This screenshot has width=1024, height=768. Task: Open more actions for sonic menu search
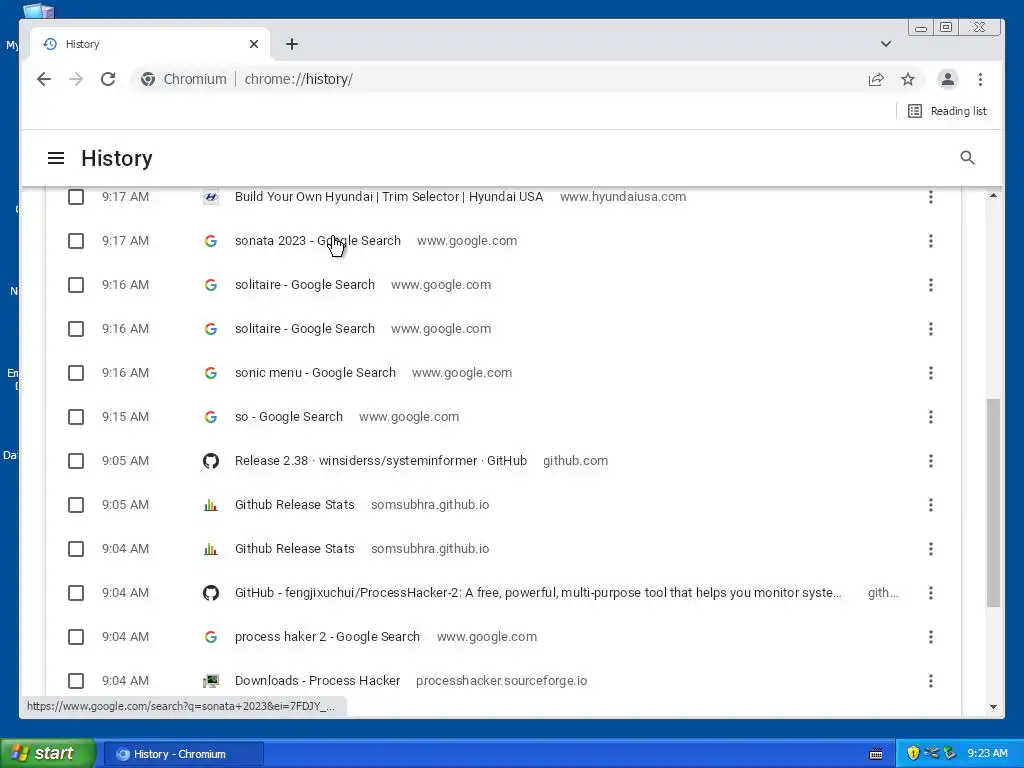pyautogui.click(x=931, y=373)
